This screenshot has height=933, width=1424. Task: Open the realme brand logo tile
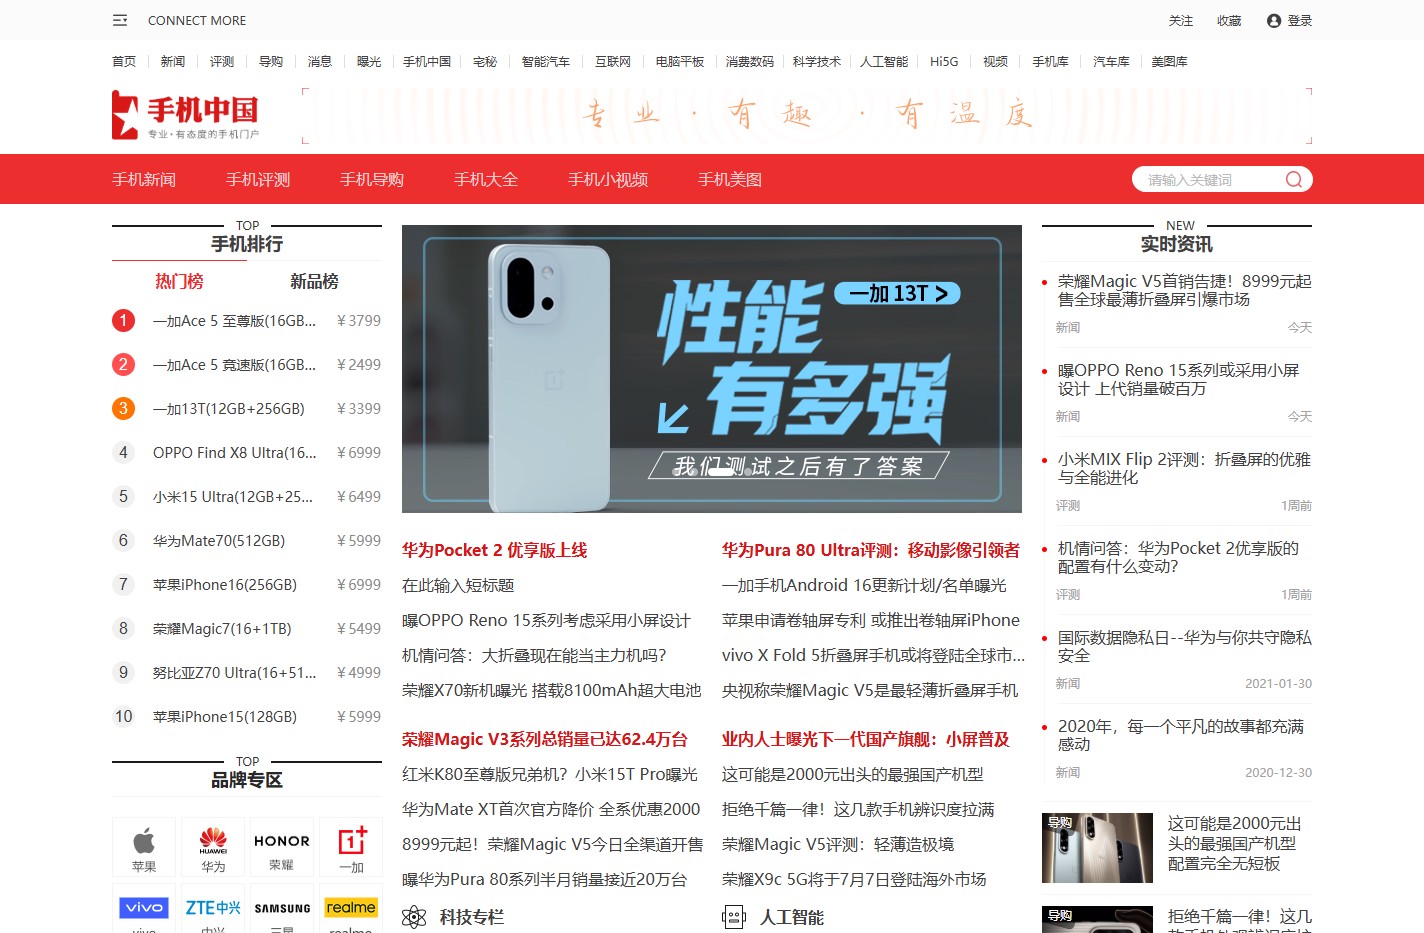point(351,908)
